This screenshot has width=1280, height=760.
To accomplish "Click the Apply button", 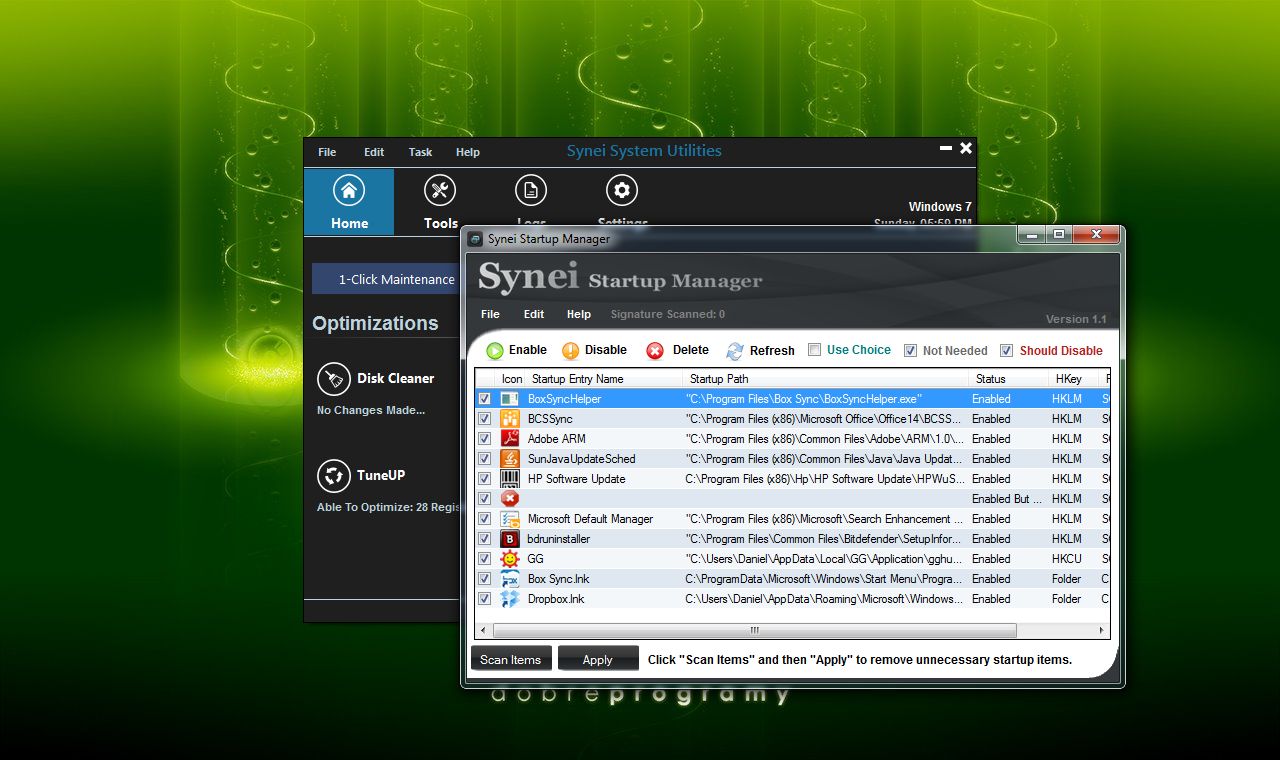I will pyautogui.click(x=597, y=659).
